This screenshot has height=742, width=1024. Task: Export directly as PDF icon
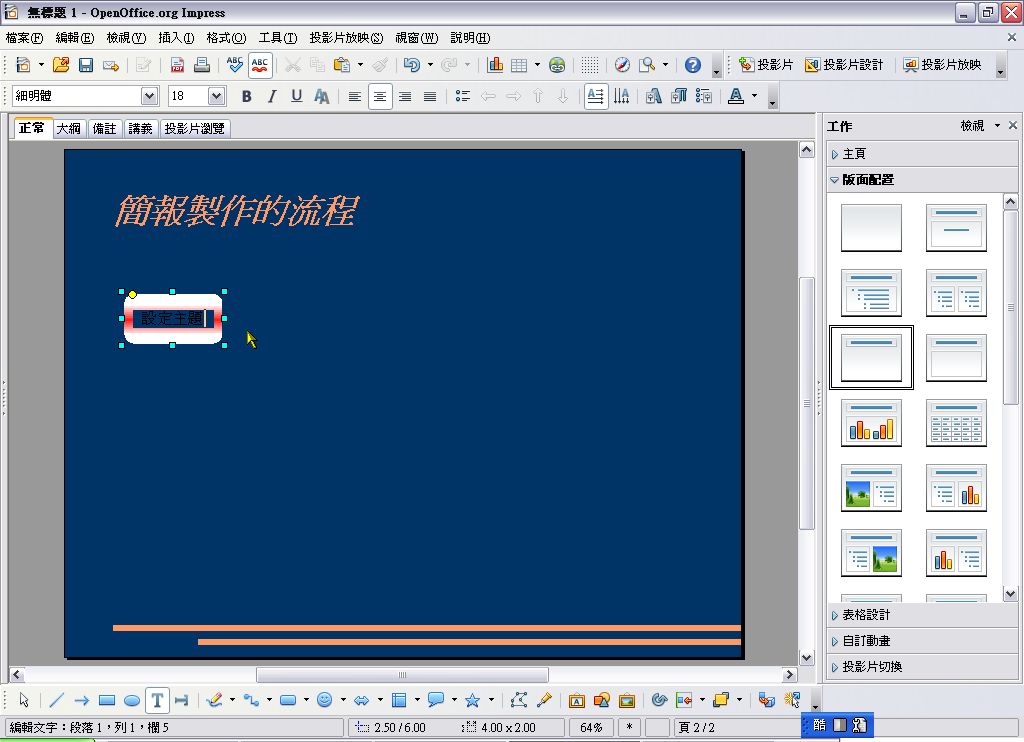[177, 65]
